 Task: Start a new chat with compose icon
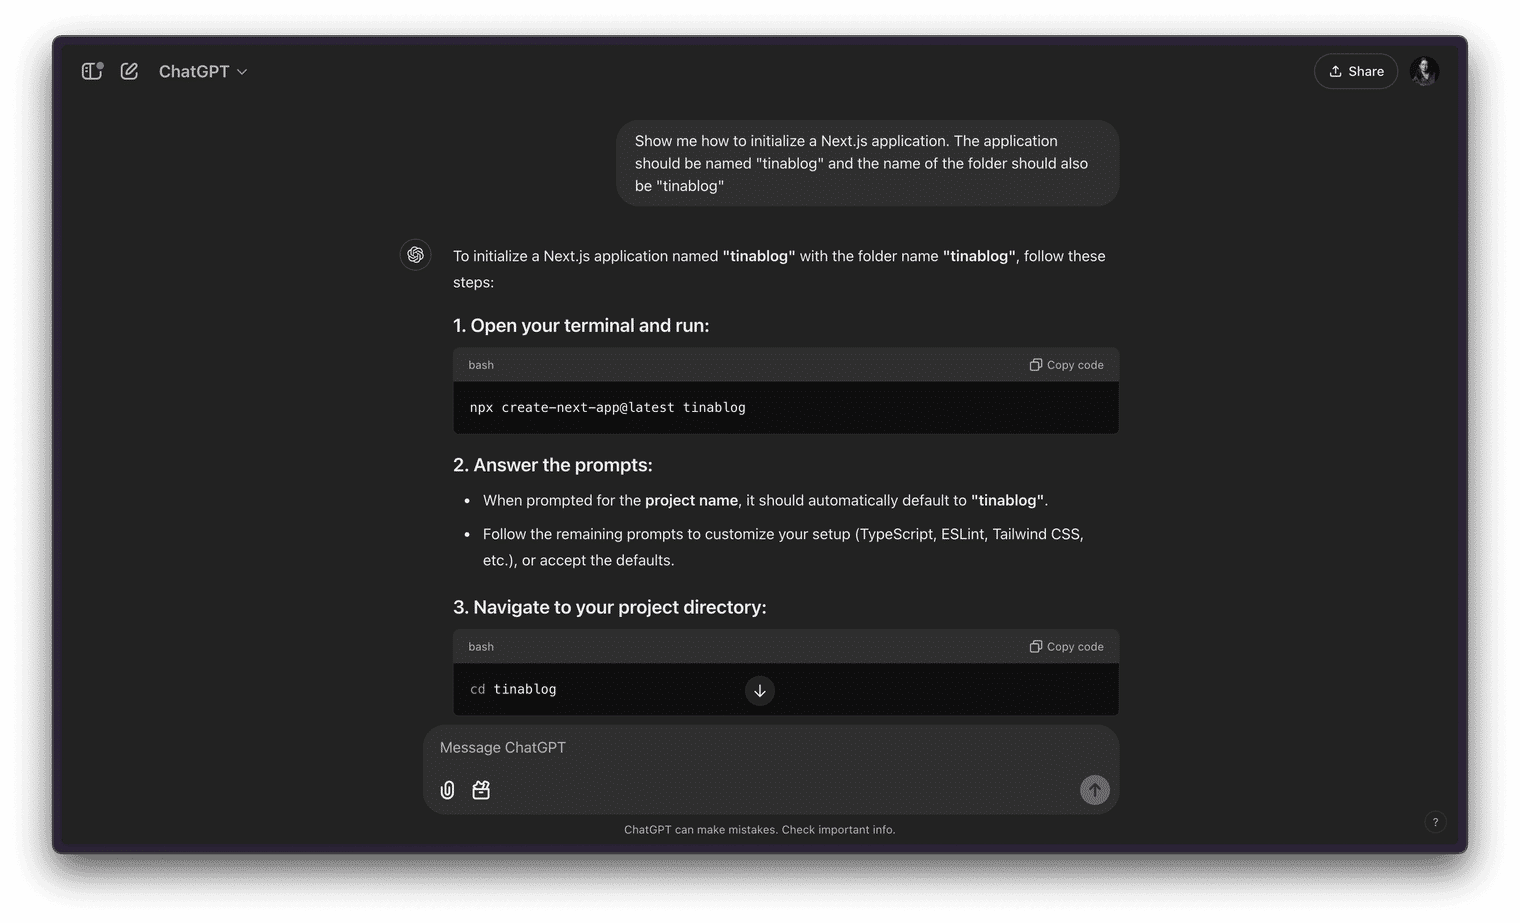129,71
